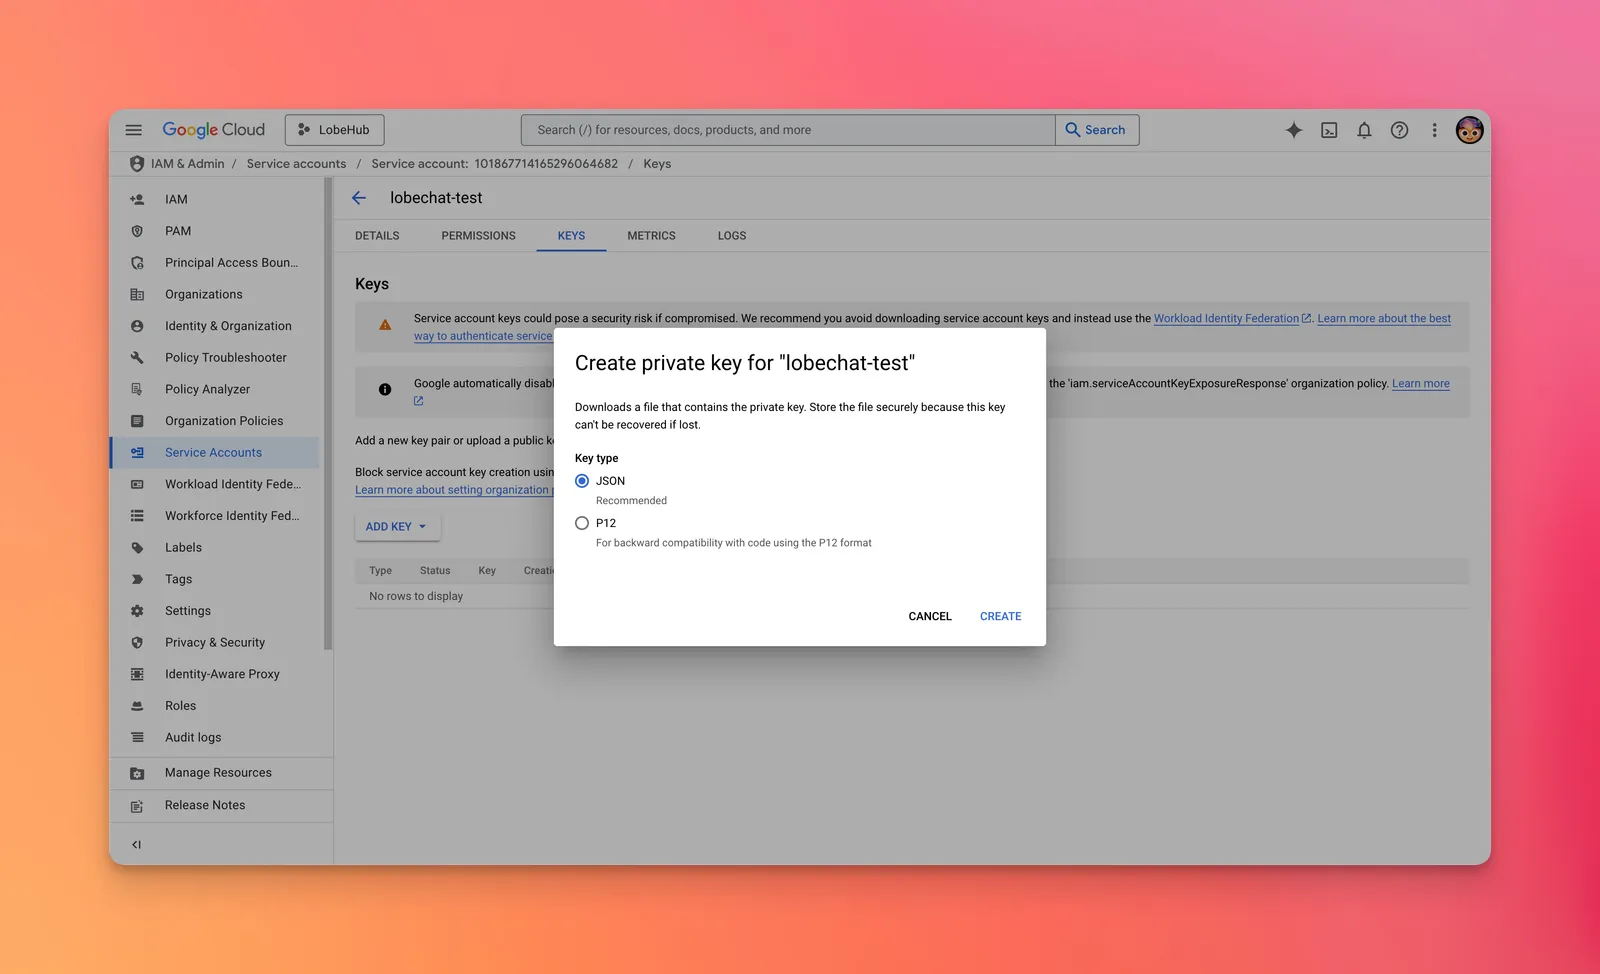Expand the ADD KEY dropdown

[396, 527]
